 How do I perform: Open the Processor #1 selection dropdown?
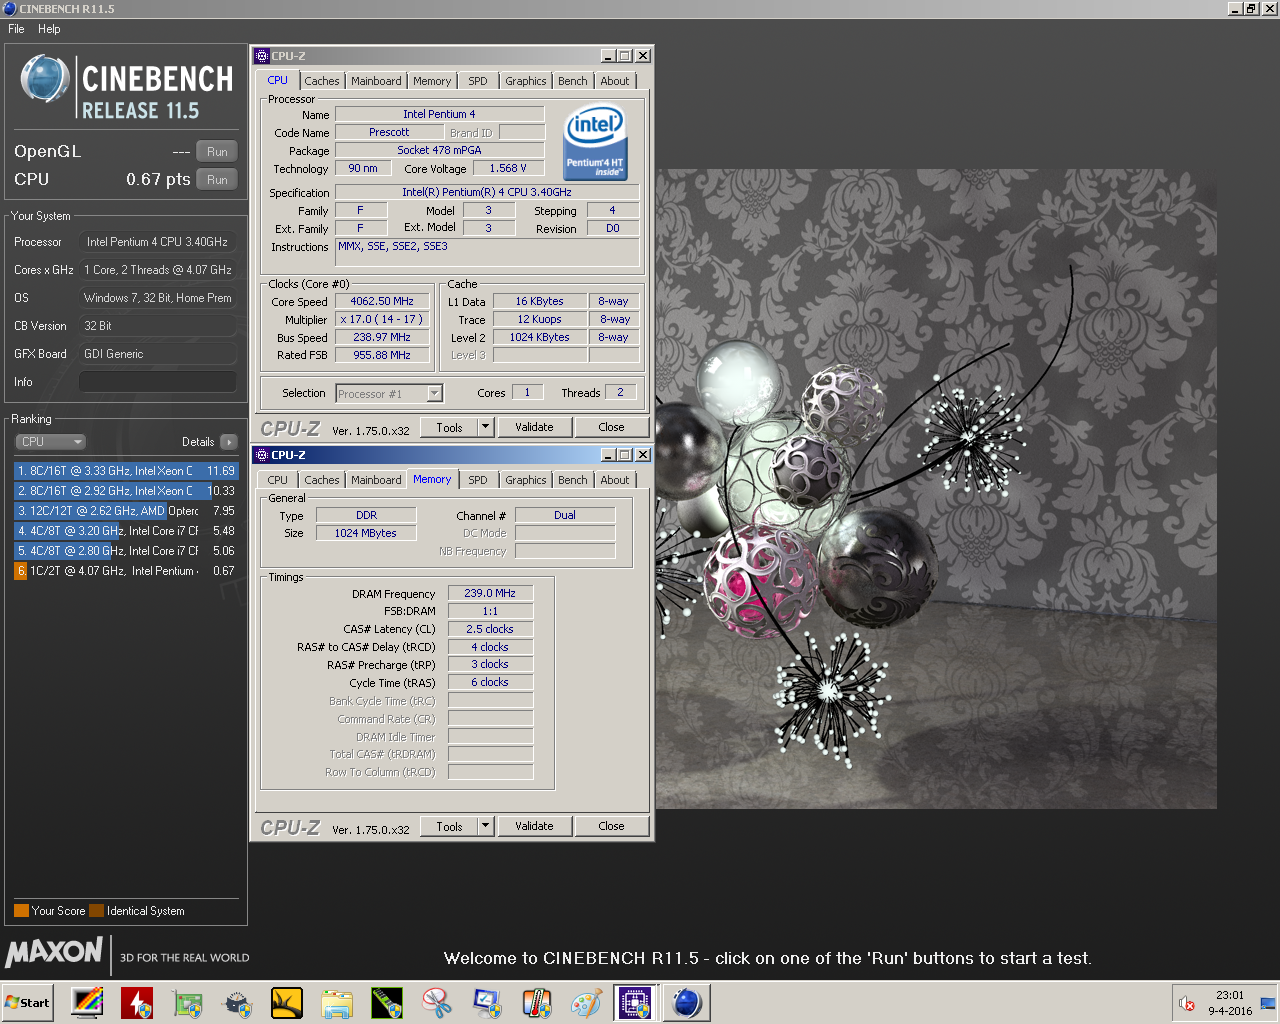[x=389, y=394]
